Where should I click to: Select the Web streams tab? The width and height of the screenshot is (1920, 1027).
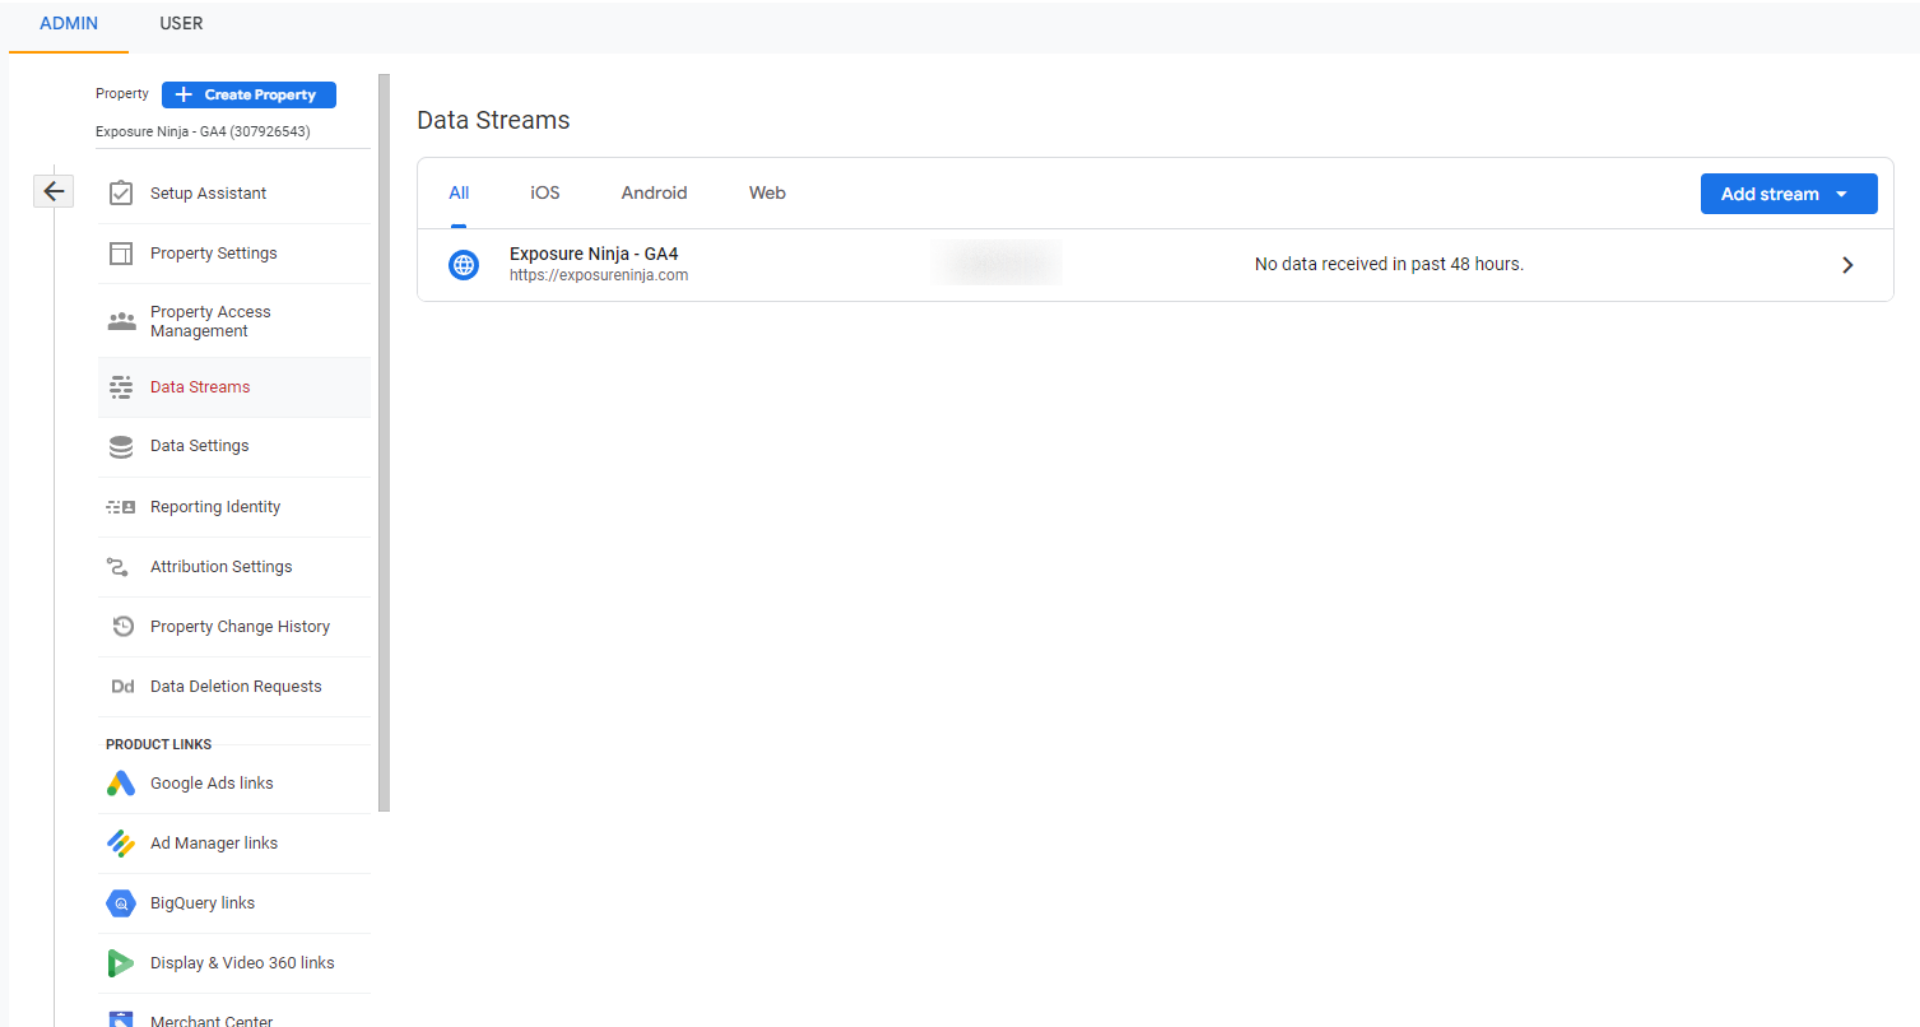767,193
